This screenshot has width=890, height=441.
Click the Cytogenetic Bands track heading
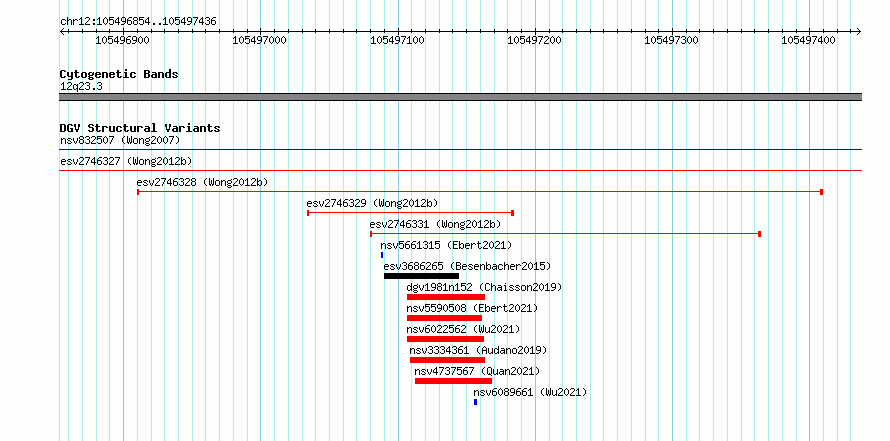click(119, 74)
